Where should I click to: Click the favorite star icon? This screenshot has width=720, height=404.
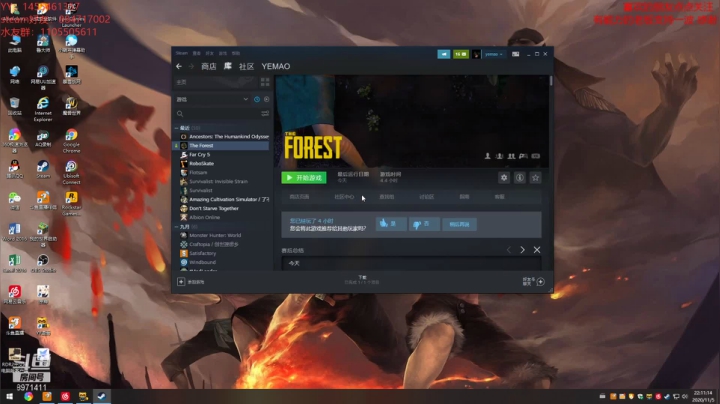(535, 178)
